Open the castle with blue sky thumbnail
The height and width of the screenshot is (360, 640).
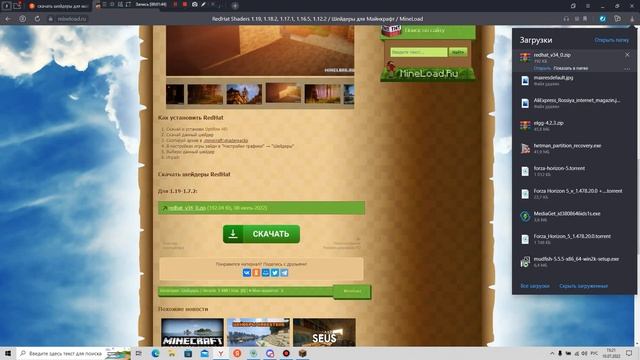pos(244,94)
